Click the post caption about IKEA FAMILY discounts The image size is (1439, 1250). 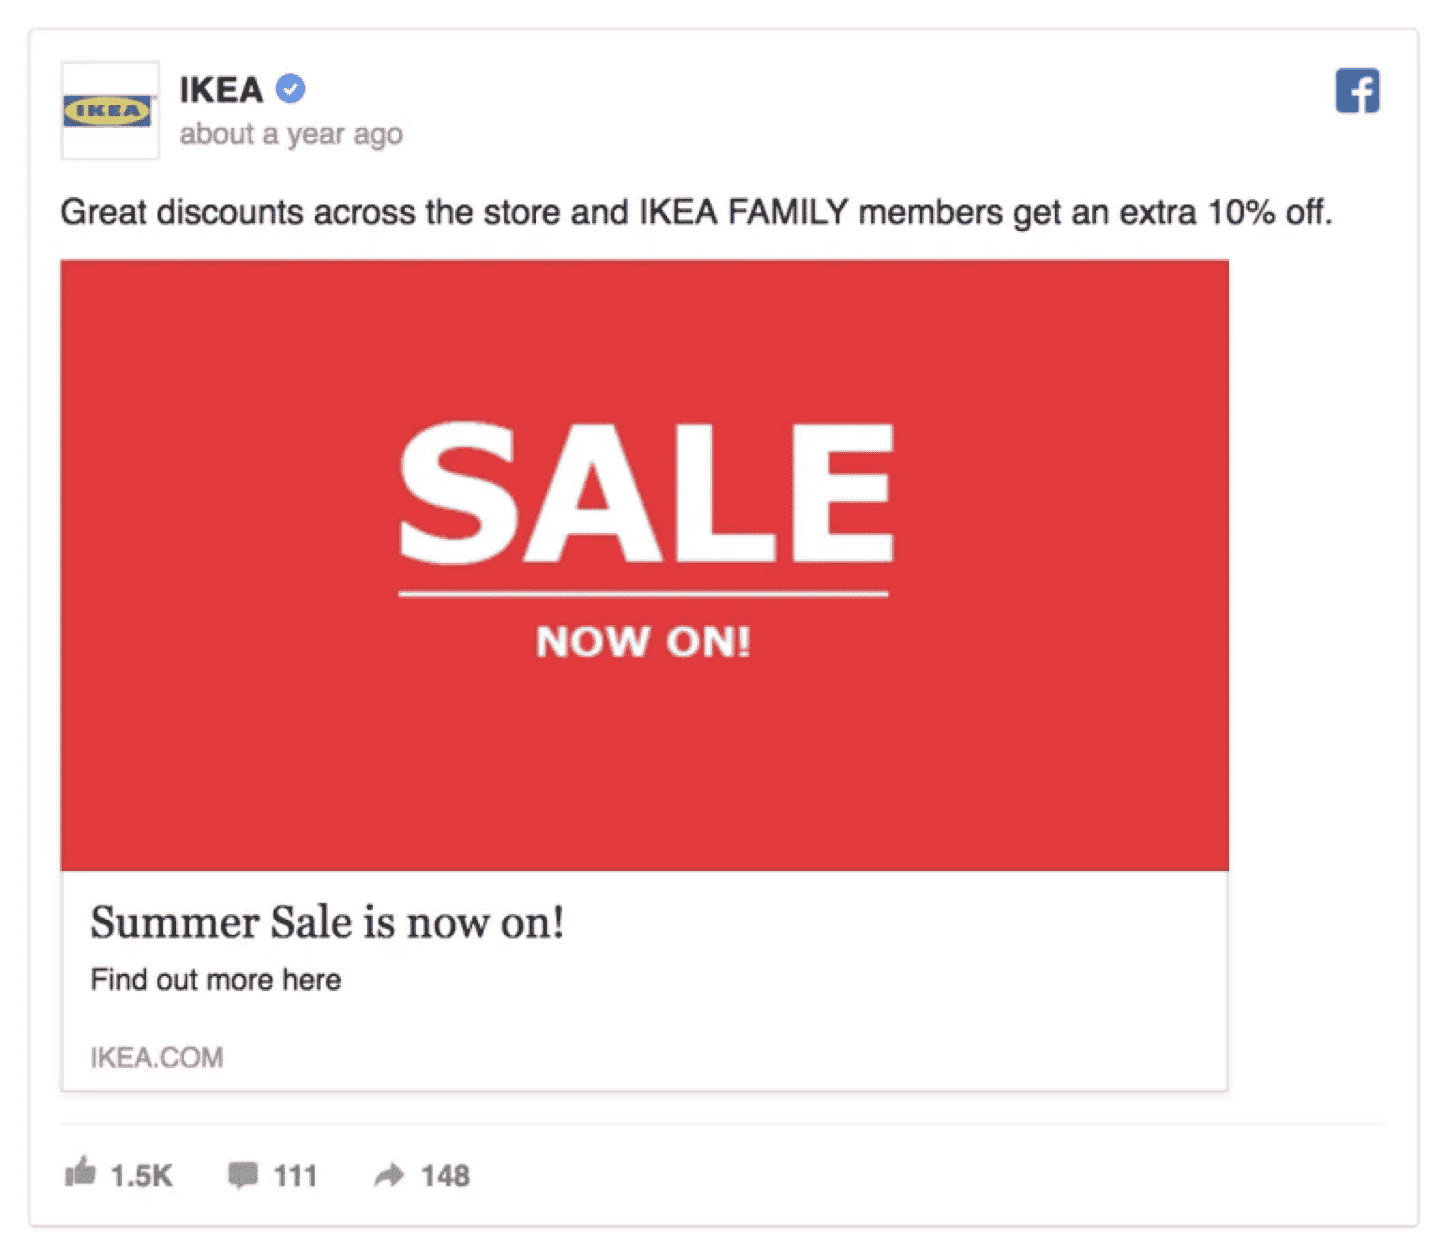696,213
